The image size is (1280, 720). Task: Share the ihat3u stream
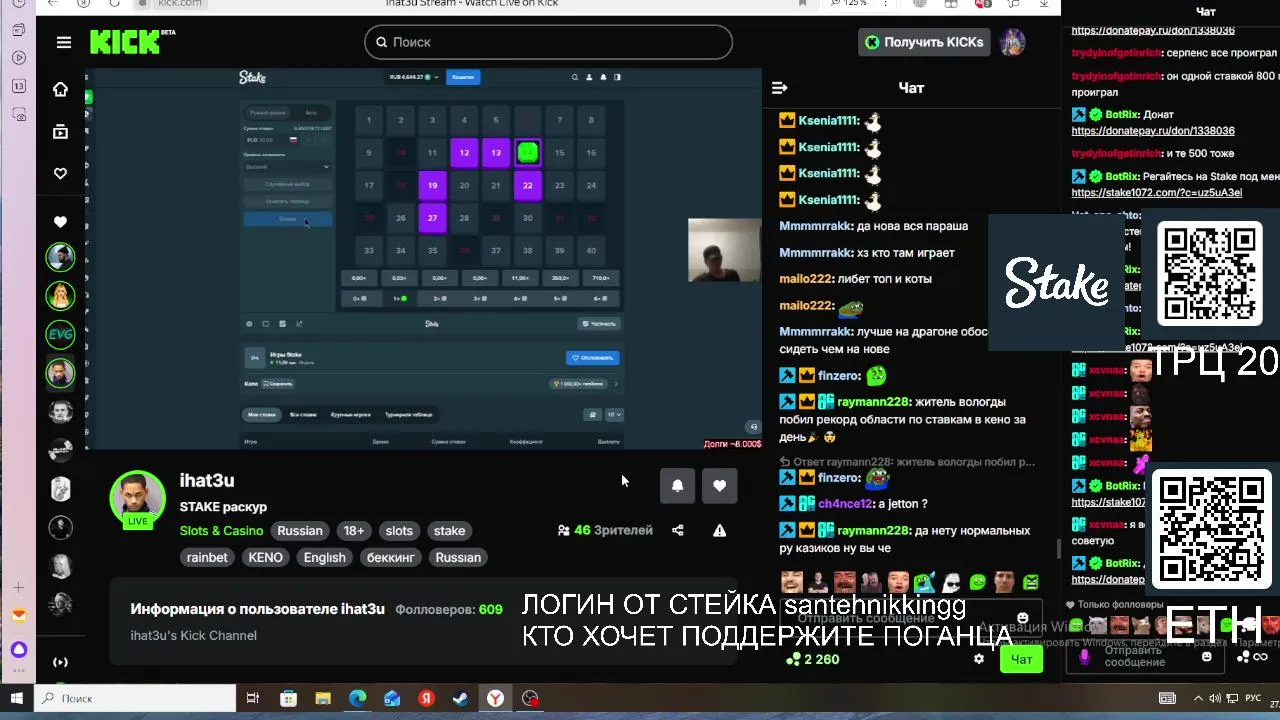(x=678, y=531)
